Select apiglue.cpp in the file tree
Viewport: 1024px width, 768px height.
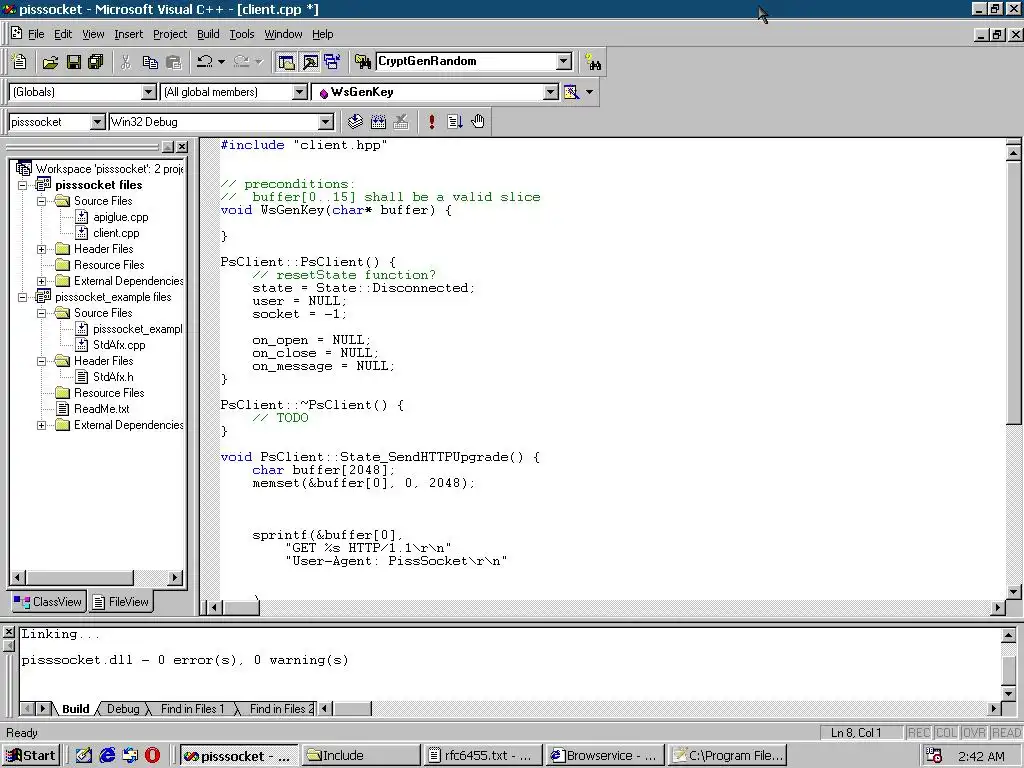tap(120, 217)
